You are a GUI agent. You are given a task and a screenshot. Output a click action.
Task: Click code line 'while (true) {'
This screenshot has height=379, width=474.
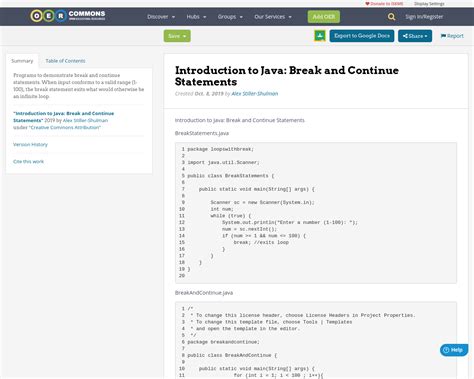coord(231,216)
